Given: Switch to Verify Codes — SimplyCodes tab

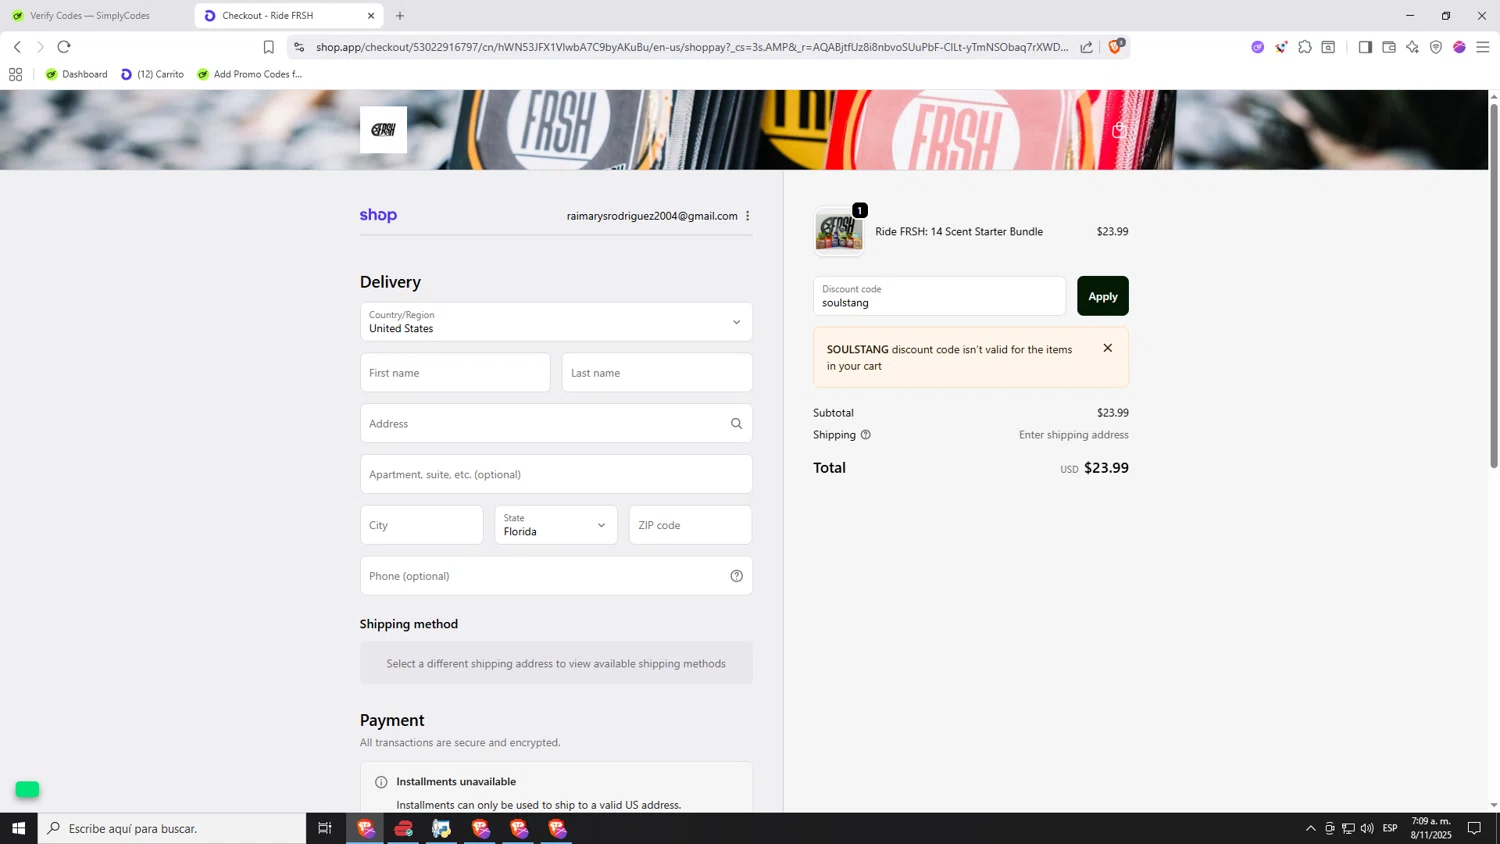Looking at the screenshot, I should [x=90, y=16].
